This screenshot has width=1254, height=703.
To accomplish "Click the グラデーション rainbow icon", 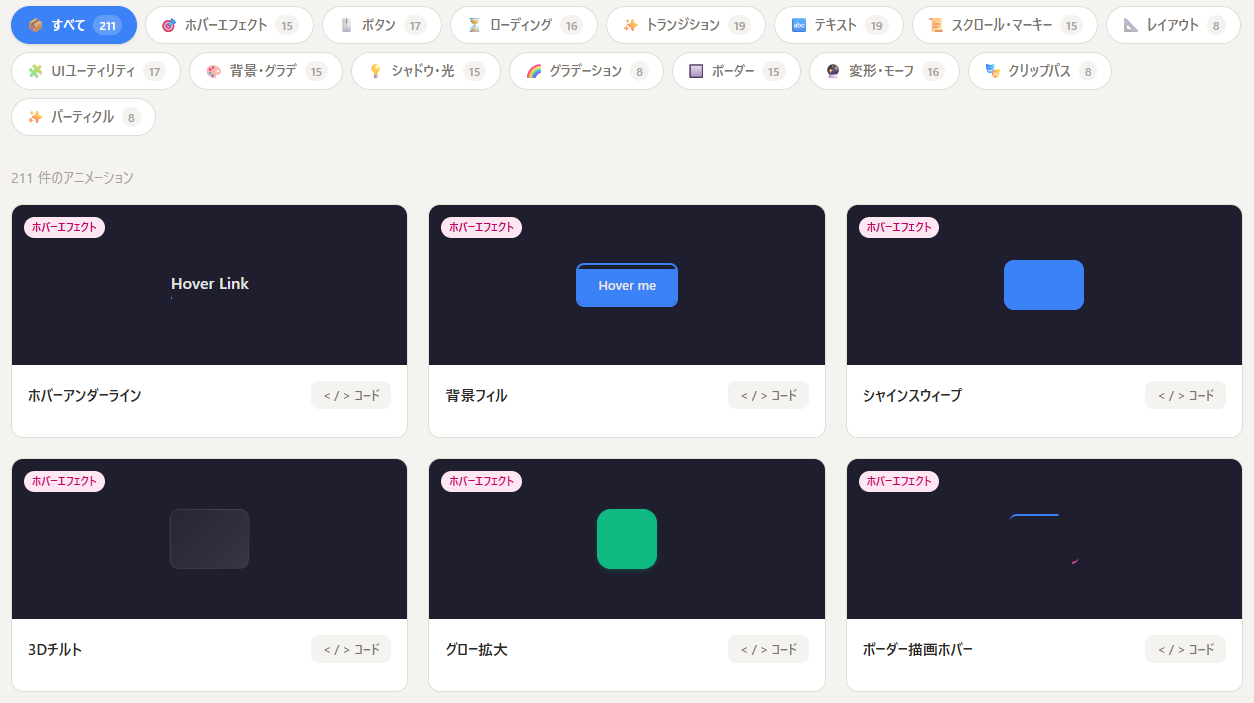I will (536, 71).
